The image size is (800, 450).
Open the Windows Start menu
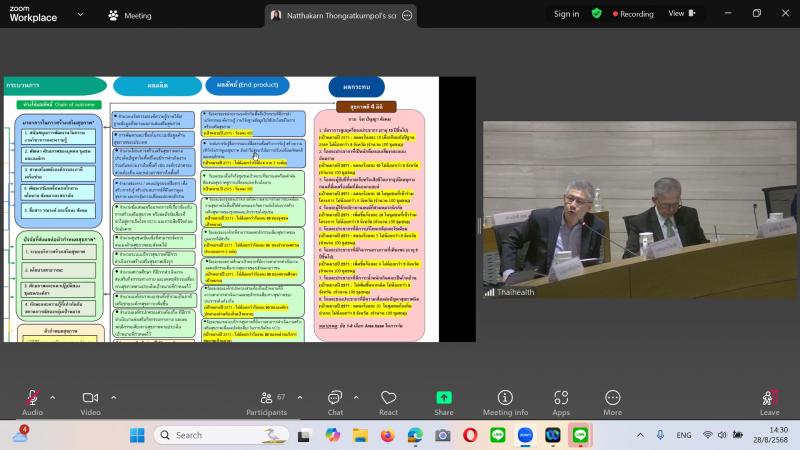[x=137, y=435]
